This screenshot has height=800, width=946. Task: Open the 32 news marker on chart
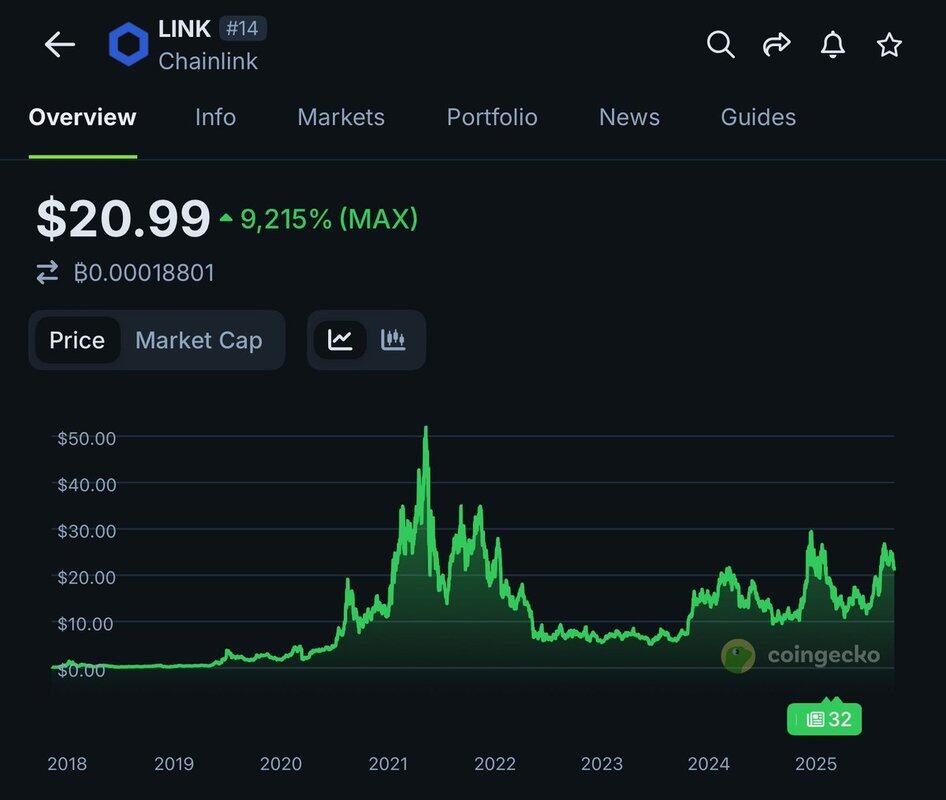pyautogui.click(x=825, y=719)
